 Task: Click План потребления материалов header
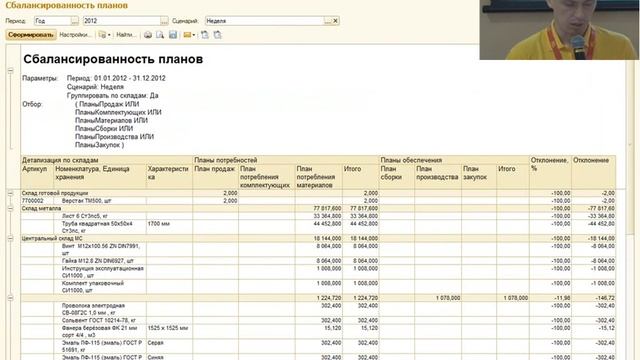pyautogui.click(x=318, y=176)
